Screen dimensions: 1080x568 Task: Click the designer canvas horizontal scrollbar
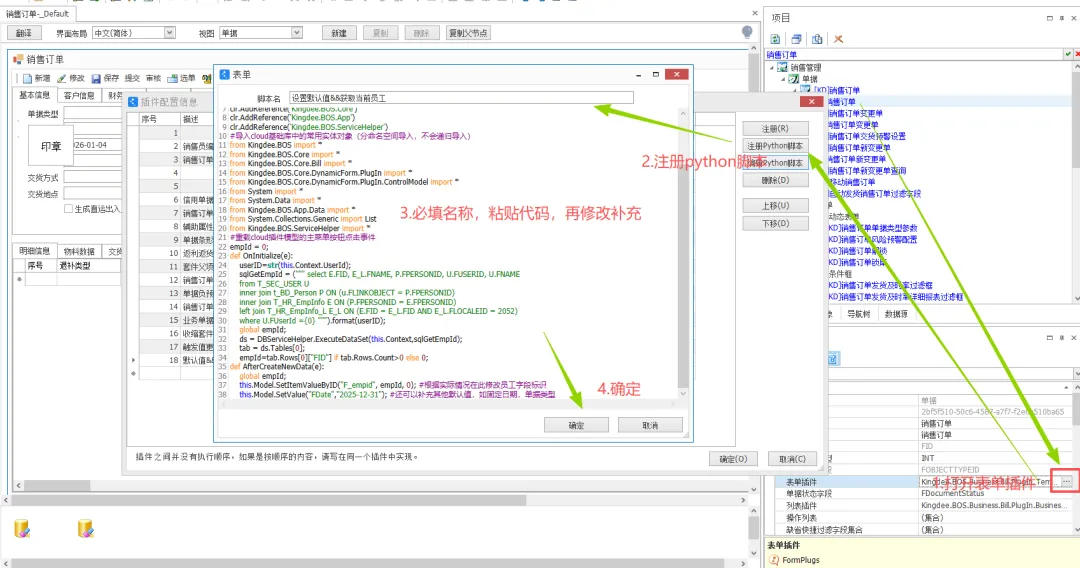click(376, 500)
